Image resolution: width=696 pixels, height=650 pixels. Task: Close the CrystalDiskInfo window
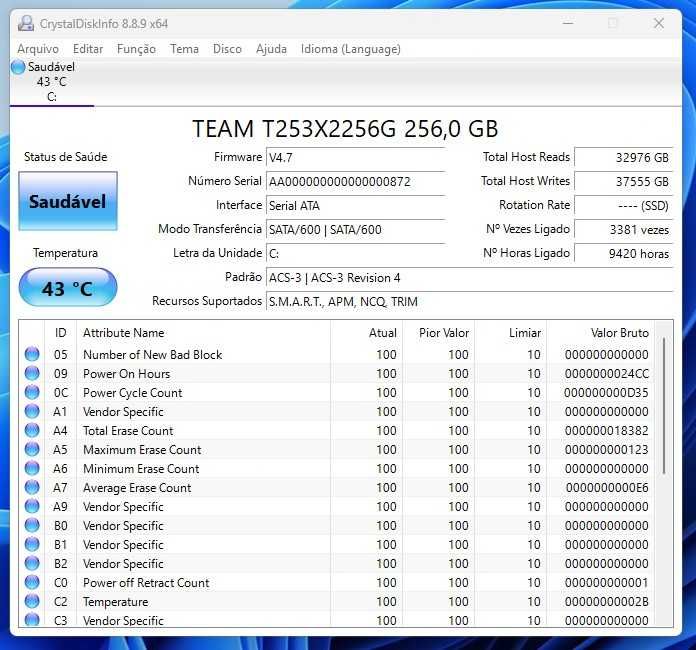click(659, 23)
